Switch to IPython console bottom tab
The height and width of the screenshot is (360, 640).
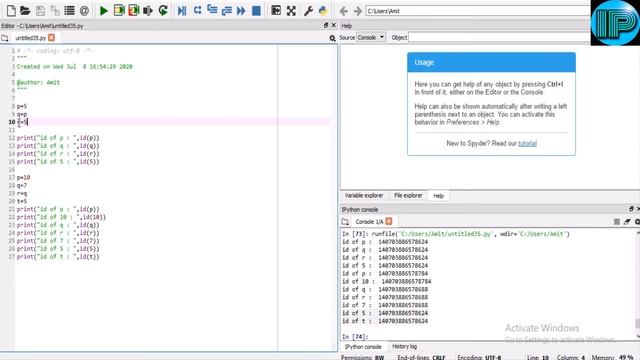[x=363, y=347]
